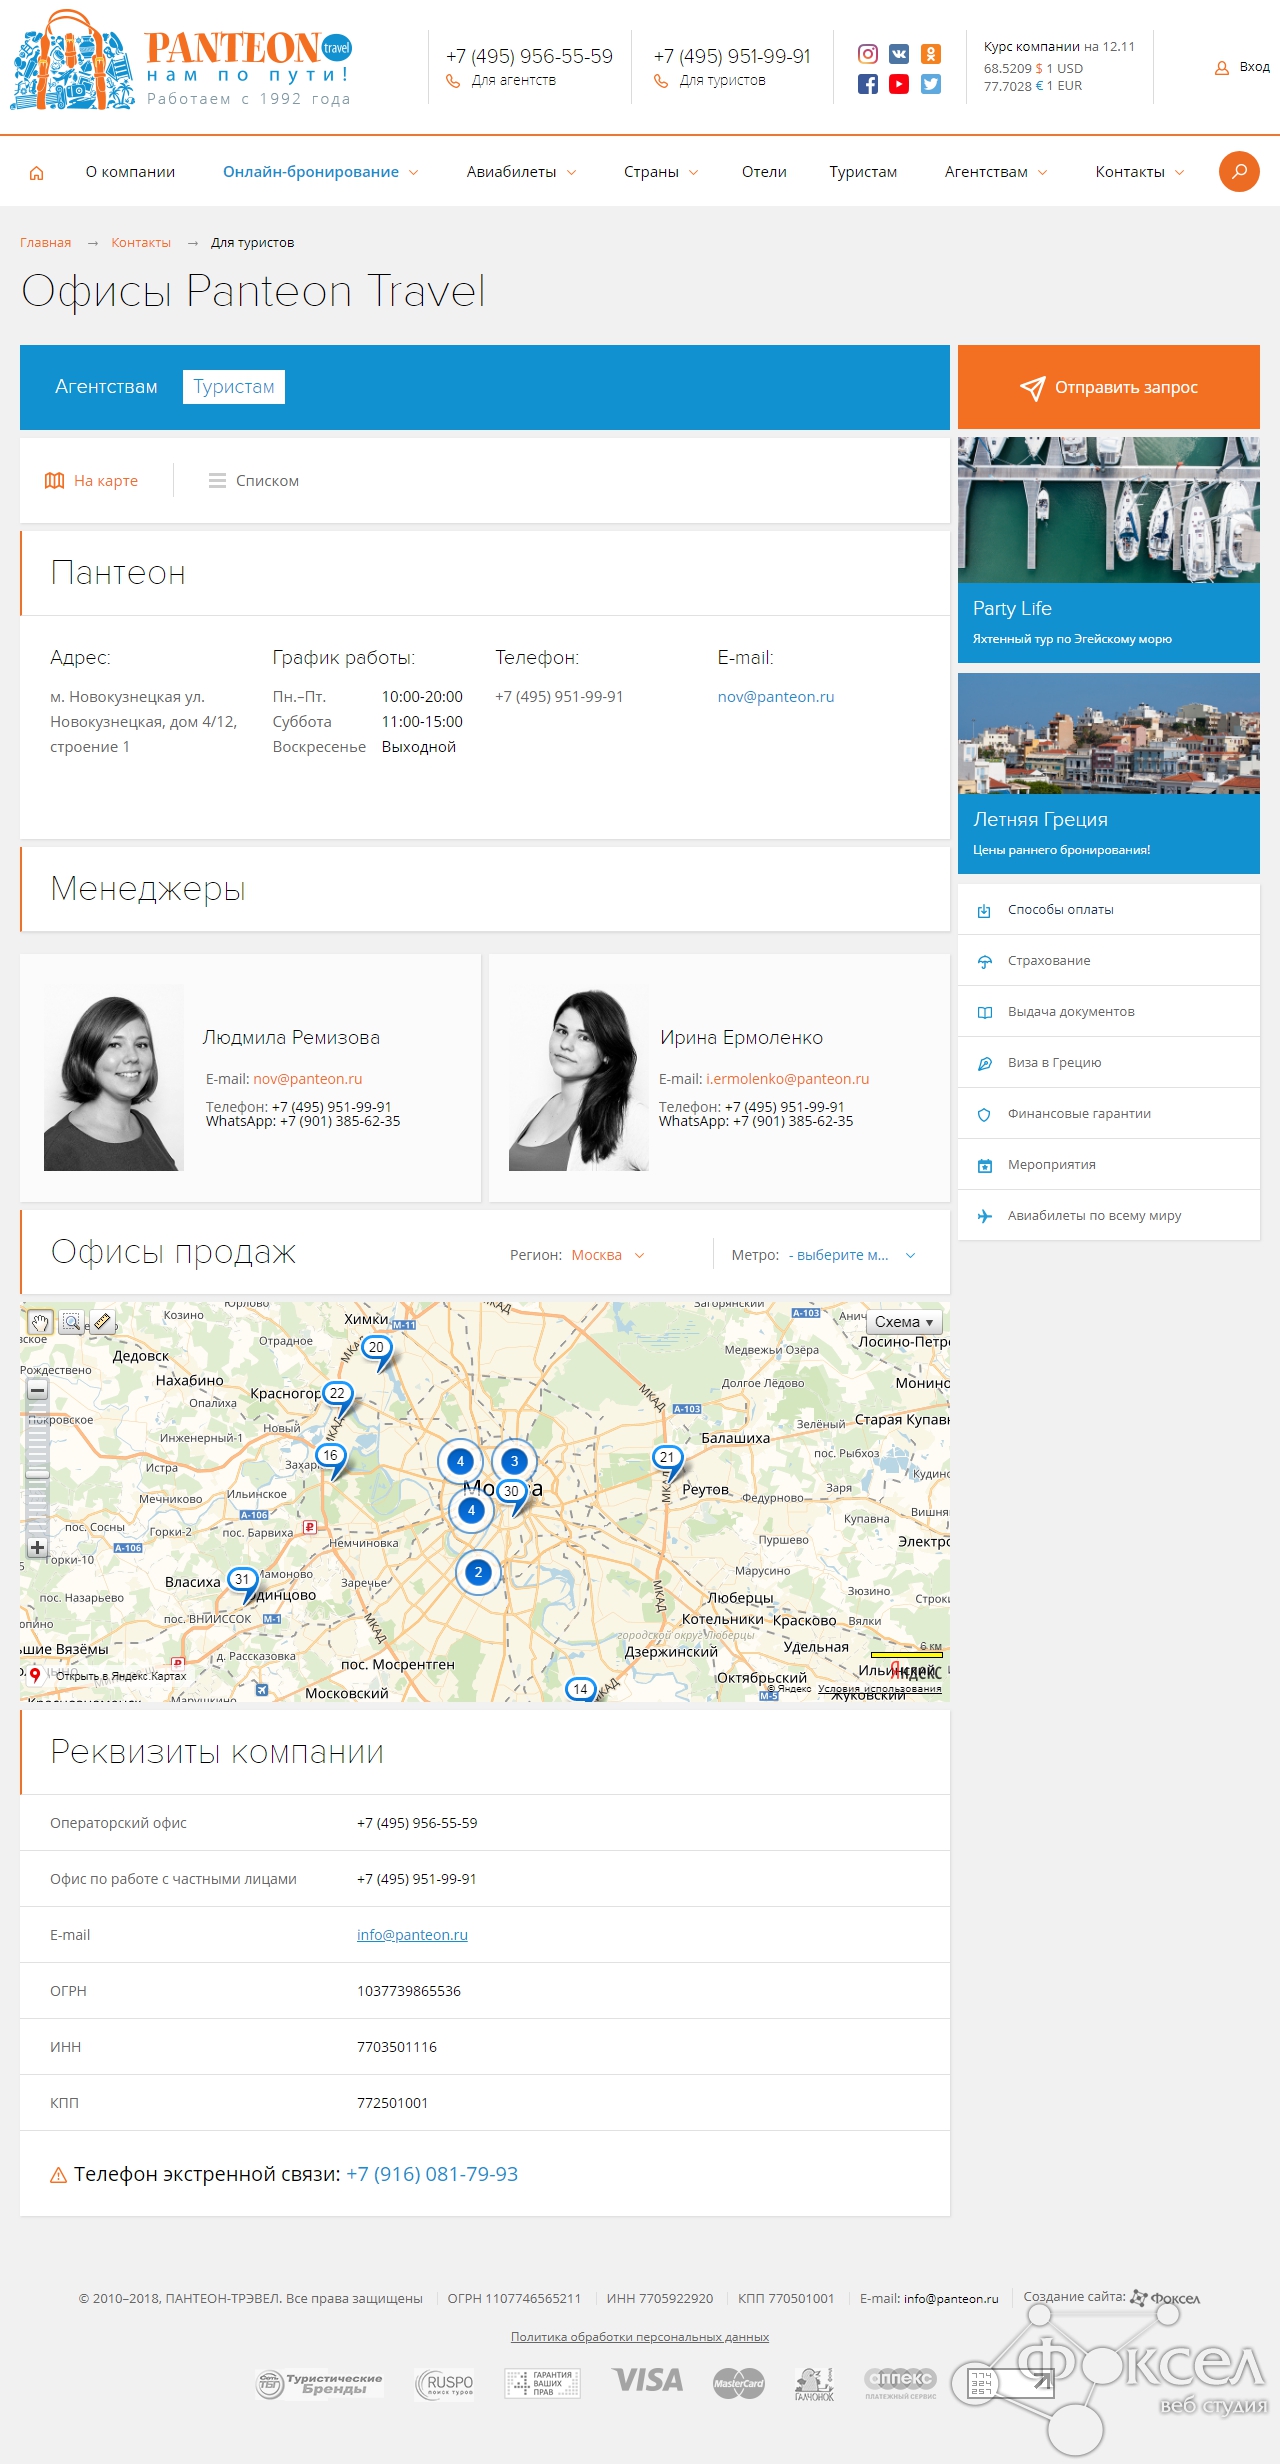
Task: Click the orange search magnifier button
Action: [1238, 171]
